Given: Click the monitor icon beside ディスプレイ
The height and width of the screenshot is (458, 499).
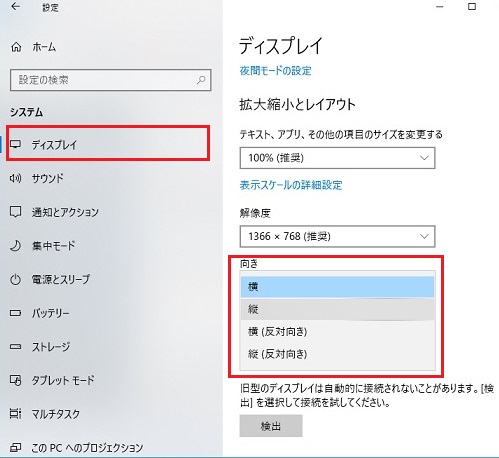Looking at the screenshot, I should tap(15, 144).
